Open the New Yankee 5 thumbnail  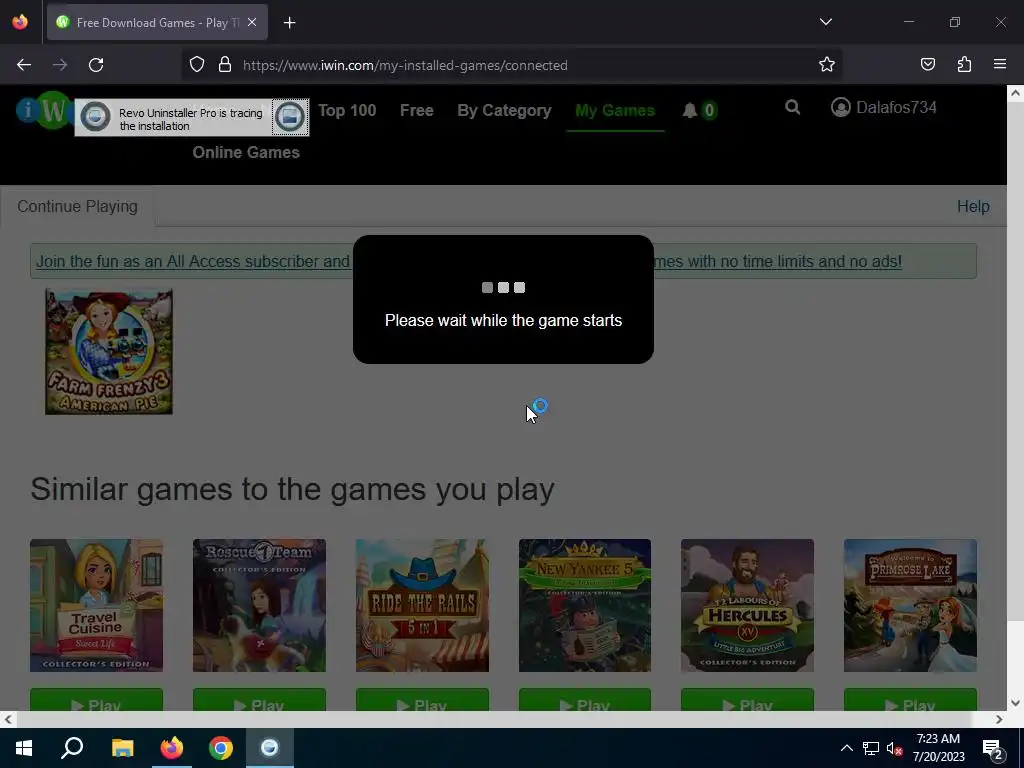(584, 605)
